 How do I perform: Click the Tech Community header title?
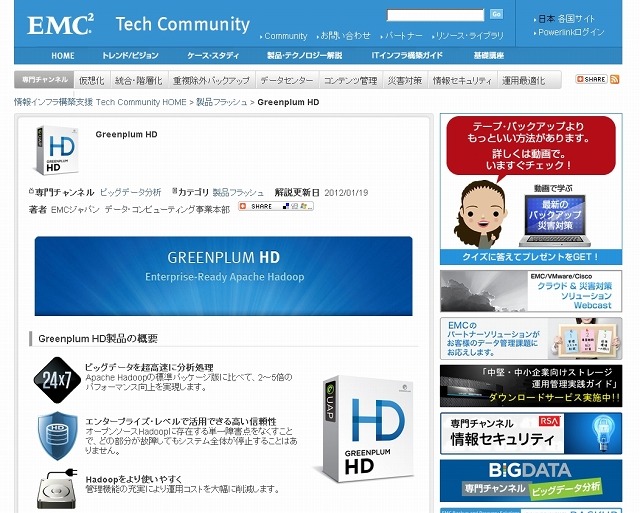click(x=182, y=24)
